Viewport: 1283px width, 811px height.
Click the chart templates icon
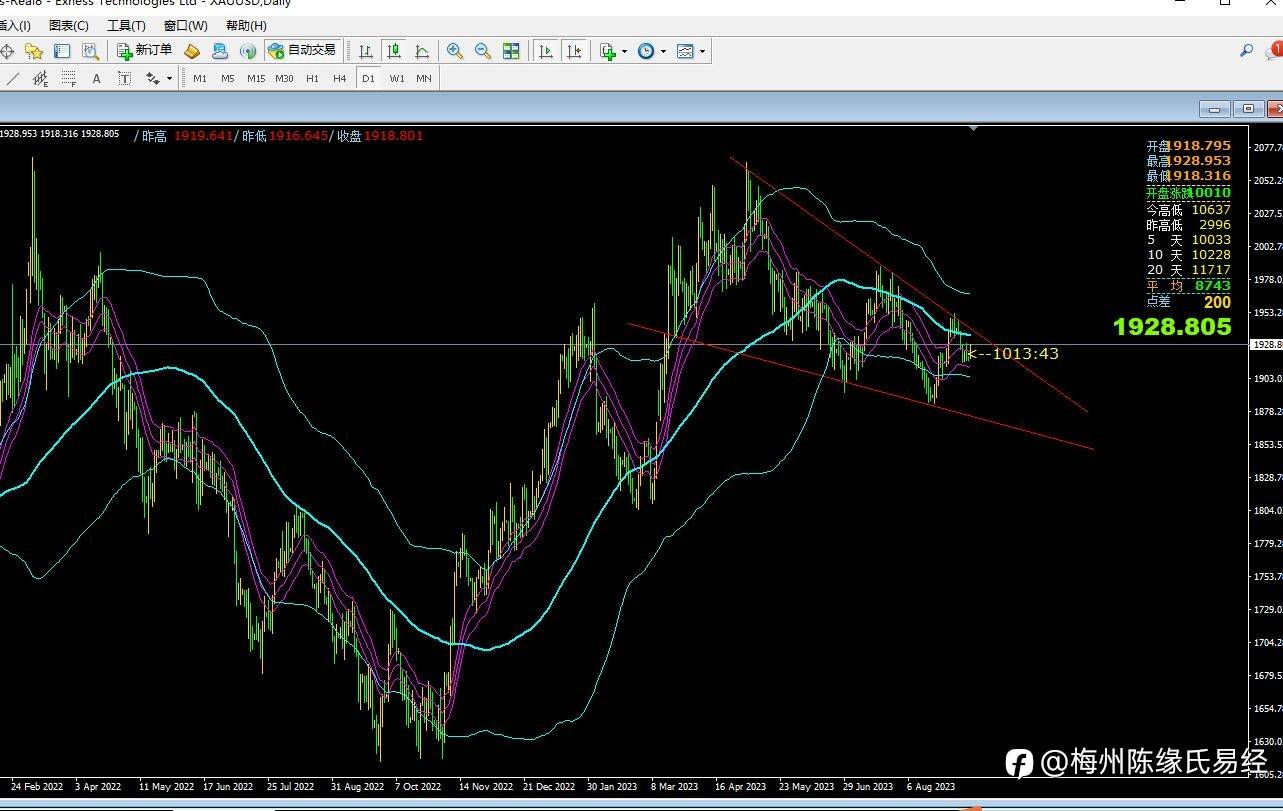(x=685, y=51)
